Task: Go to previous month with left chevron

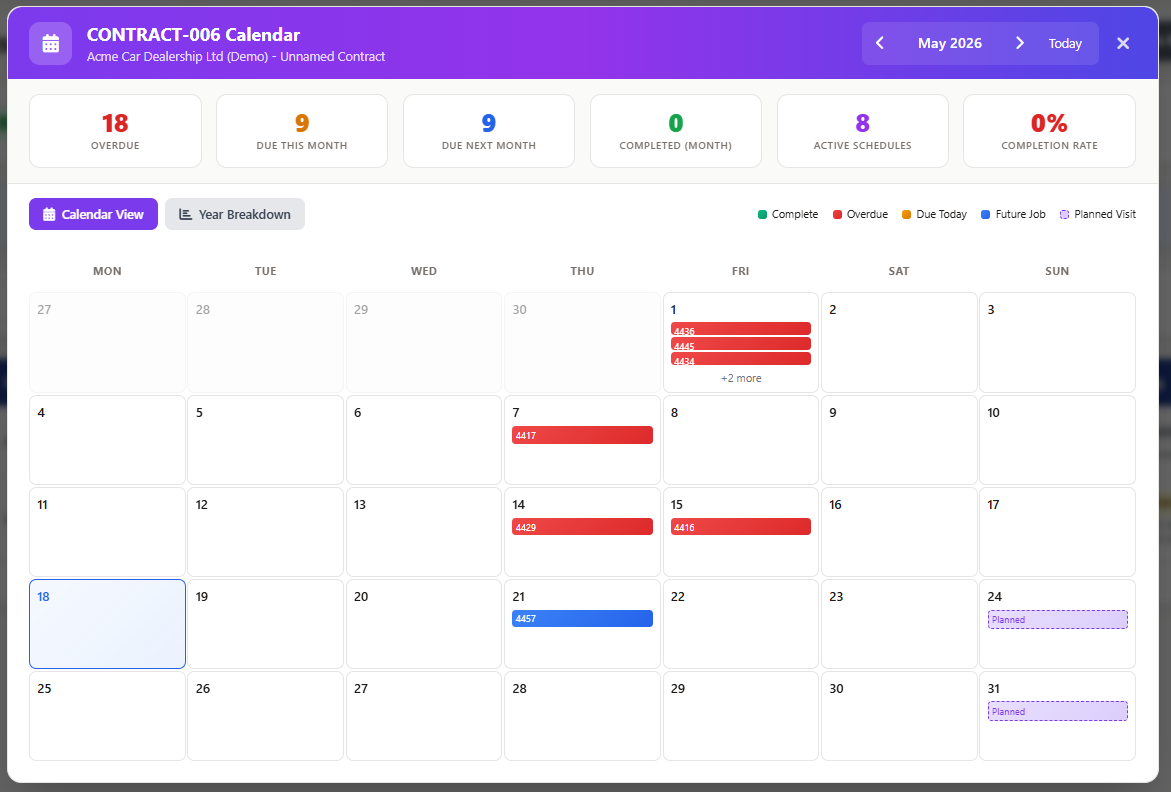Action: click(880, 43)
